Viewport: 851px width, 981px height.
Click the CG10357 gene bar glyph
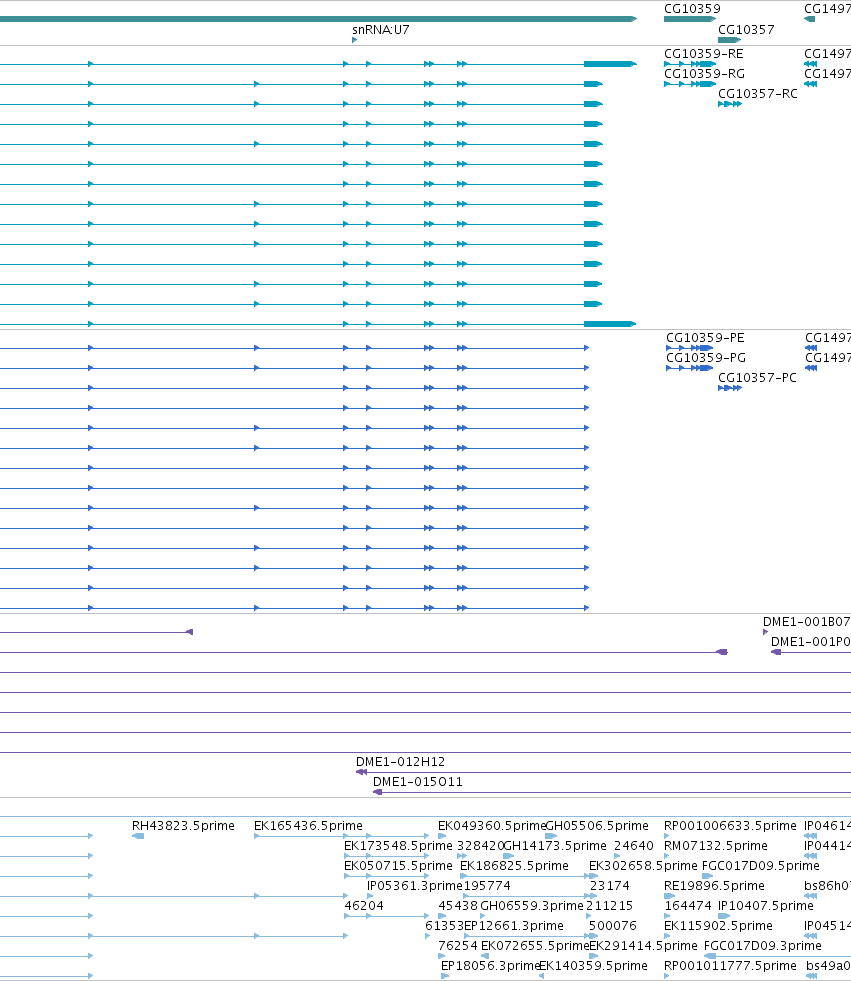730,40
